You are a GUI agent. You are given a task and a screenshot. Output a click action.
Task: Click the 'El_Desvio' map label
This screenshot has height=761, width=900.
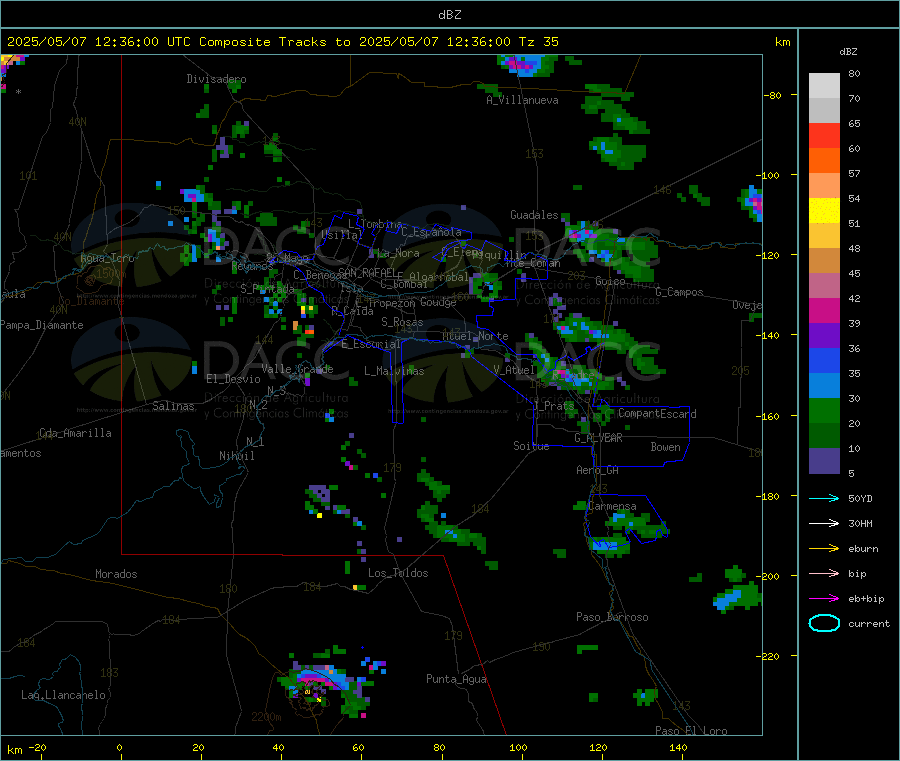pyautogui.click(x=233, y=379)
